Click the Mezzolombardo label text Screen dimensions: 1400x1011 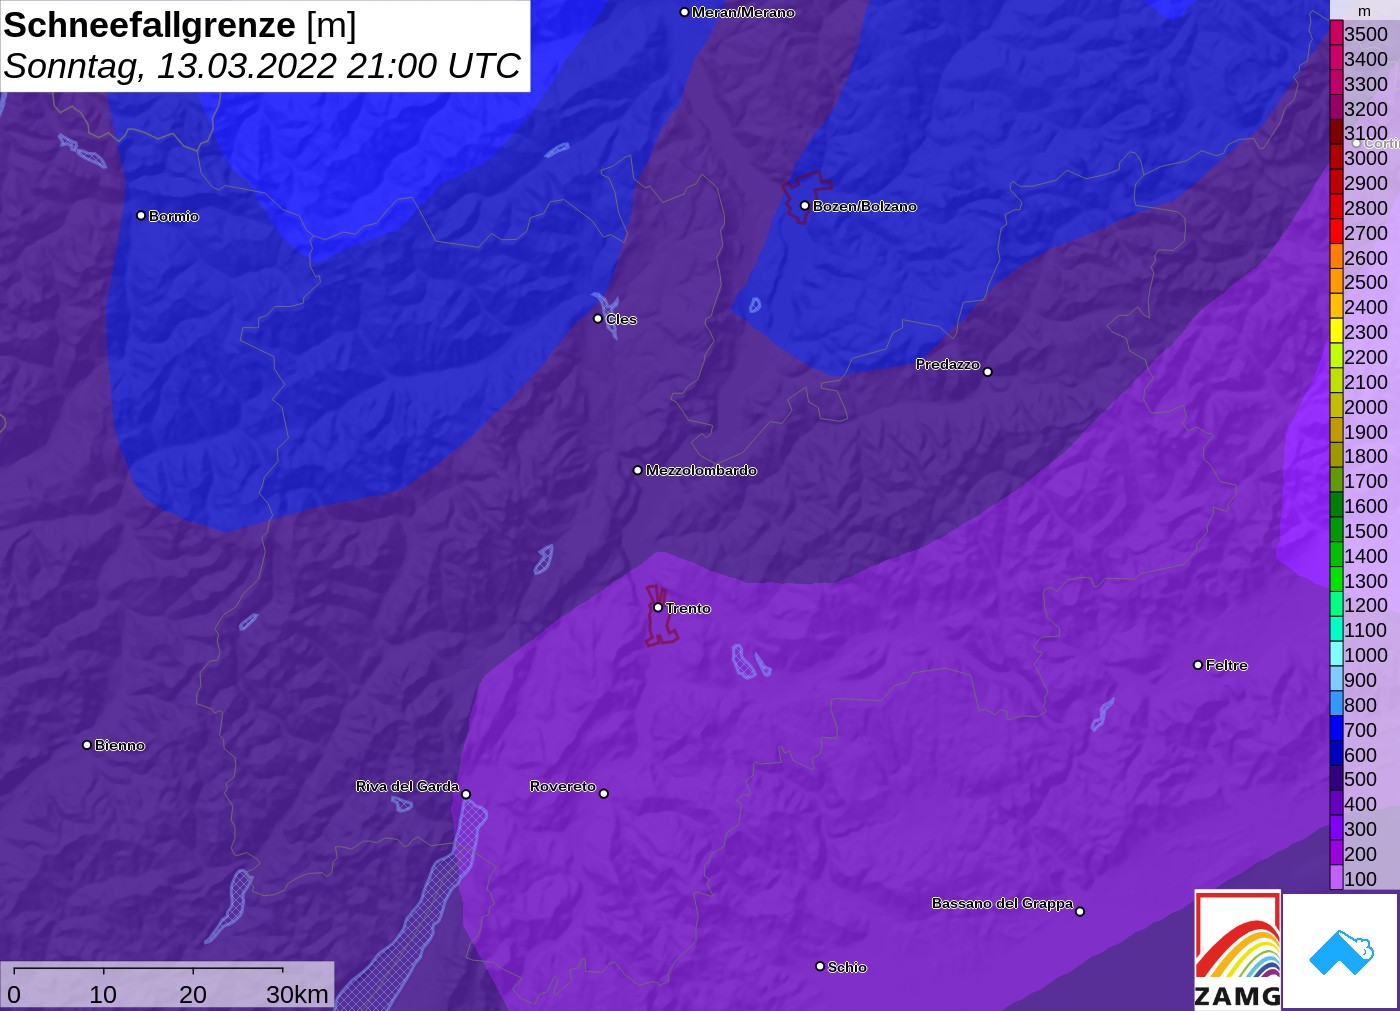[701, 470]
